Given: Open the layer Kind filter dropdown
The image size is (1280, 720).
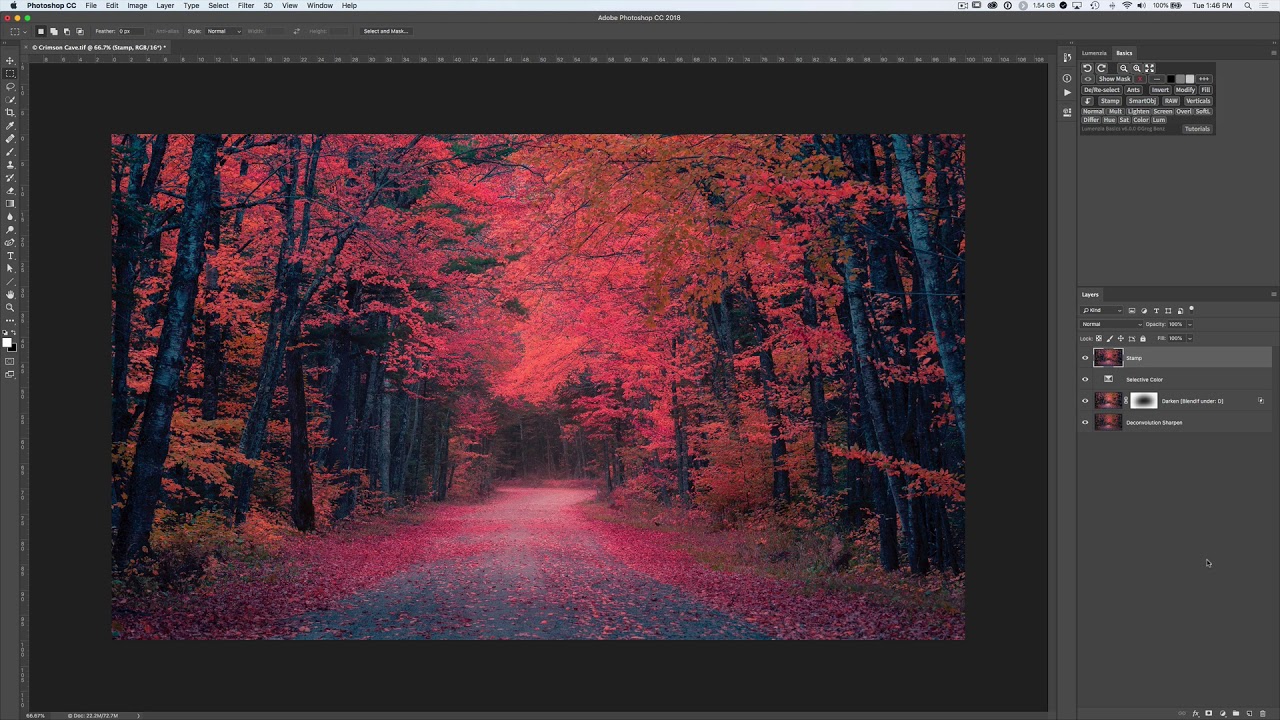Looking at the screenshot, I should click(1102, 310).
